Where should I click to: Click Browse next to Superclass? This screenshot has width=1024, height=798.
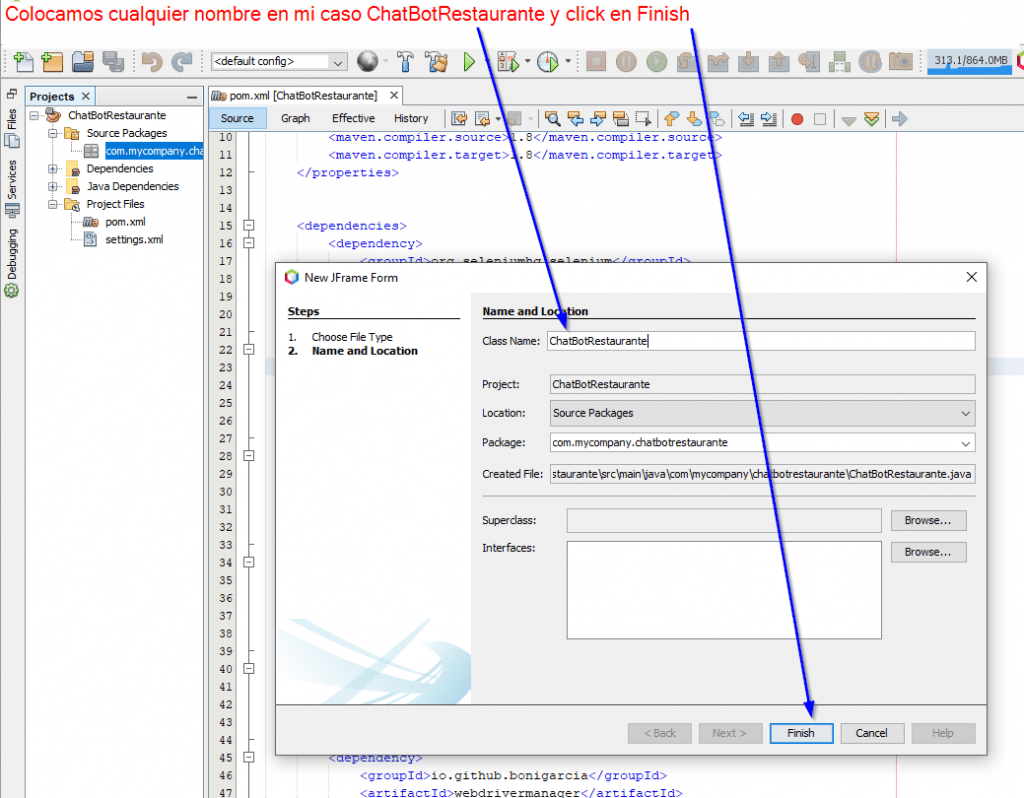click(x=927, y=521)
